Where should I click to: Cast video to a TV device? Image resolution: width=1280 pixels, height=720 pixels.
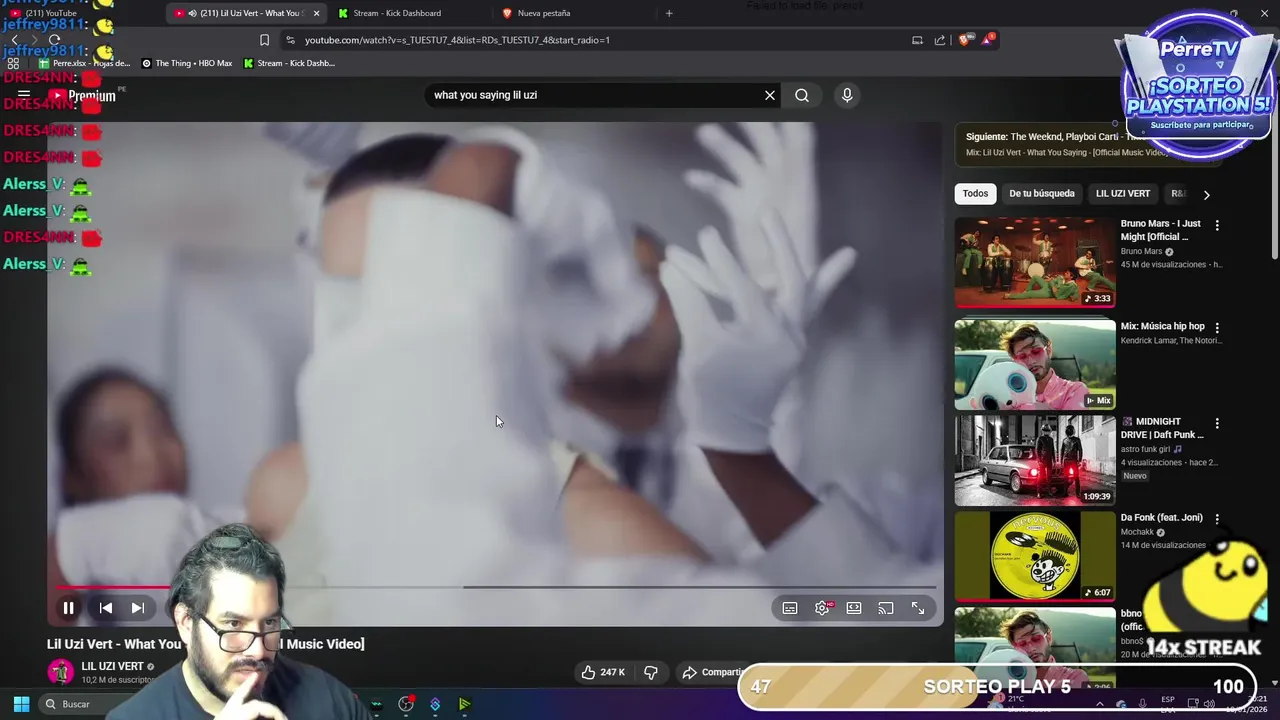coord(886,608)
